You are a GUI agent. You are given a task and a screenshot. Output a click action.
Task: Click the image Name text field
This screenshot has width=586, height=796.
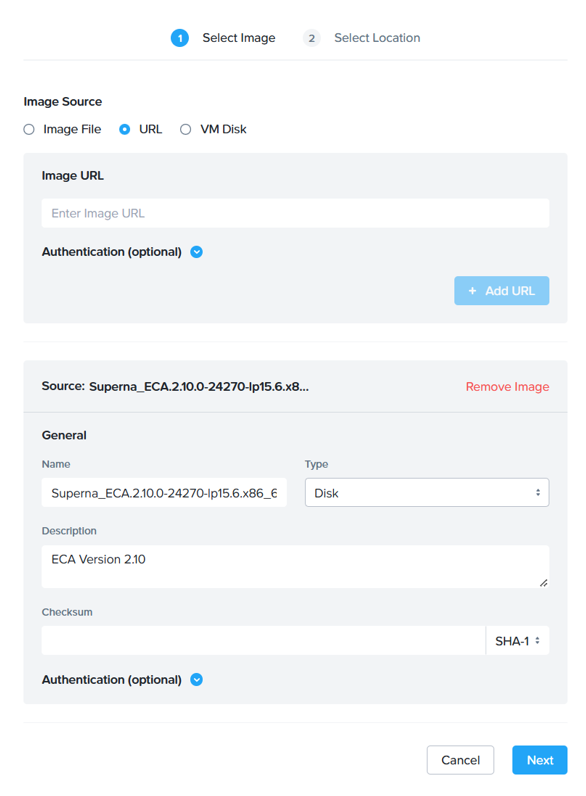(164, 492)
